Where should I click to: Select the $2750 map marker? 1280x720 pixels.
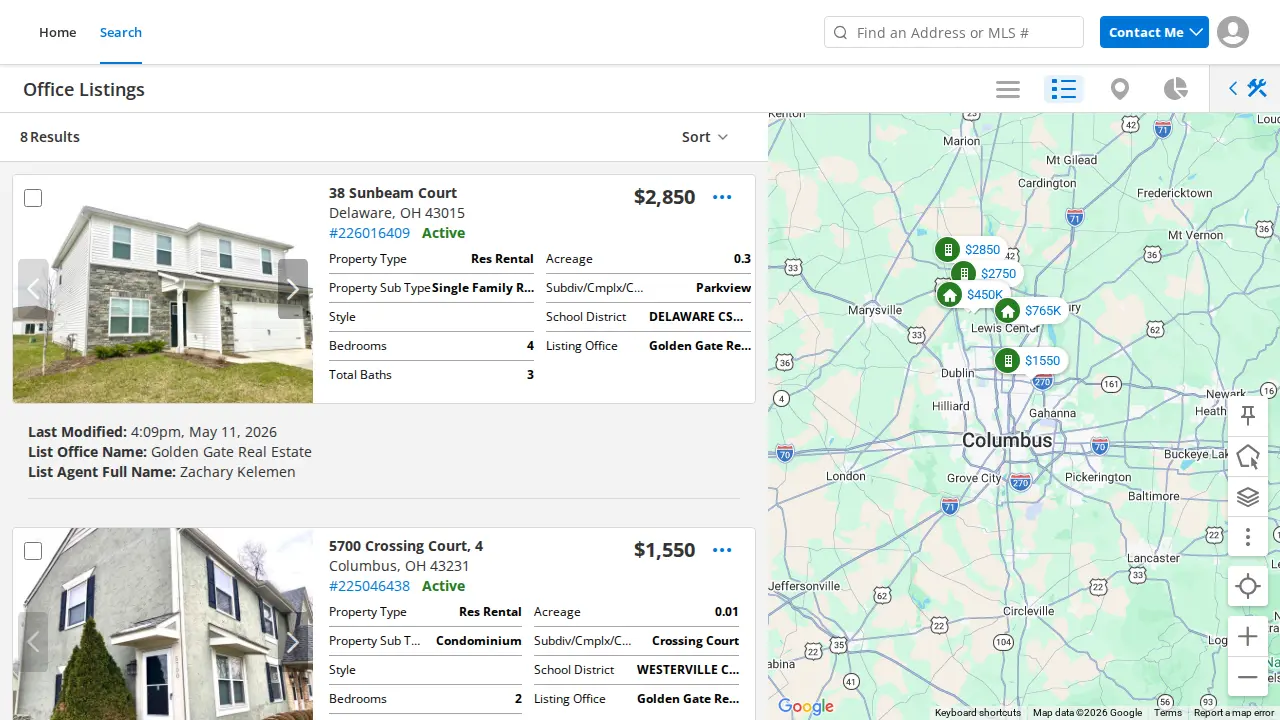(x=984, y=273)
